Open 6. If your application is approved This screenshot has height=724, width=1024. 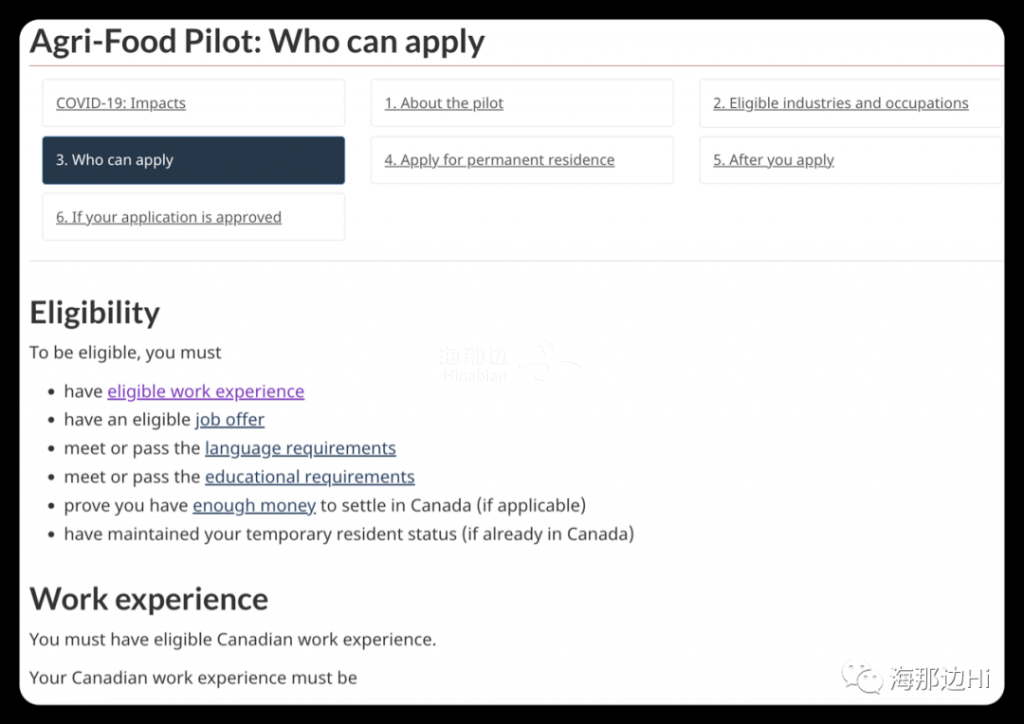[168, 217]
